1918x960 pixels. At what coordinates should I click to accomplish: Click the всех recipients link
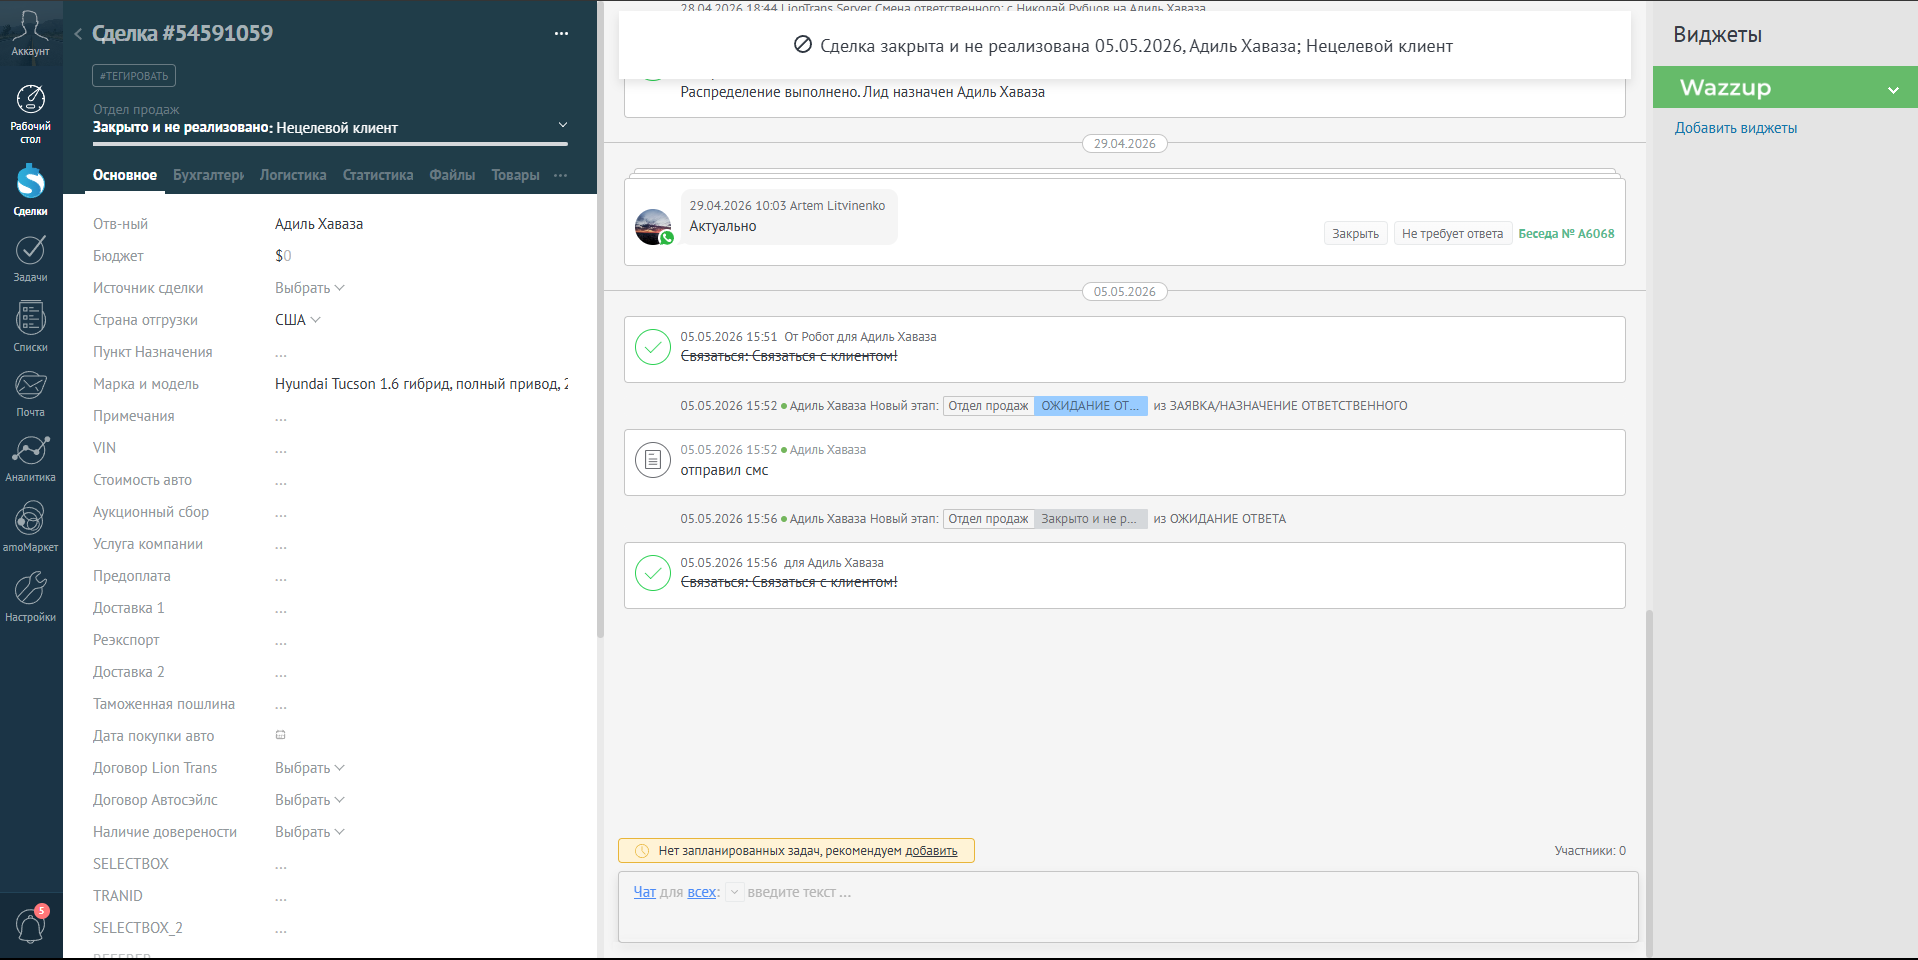(701, 892)
